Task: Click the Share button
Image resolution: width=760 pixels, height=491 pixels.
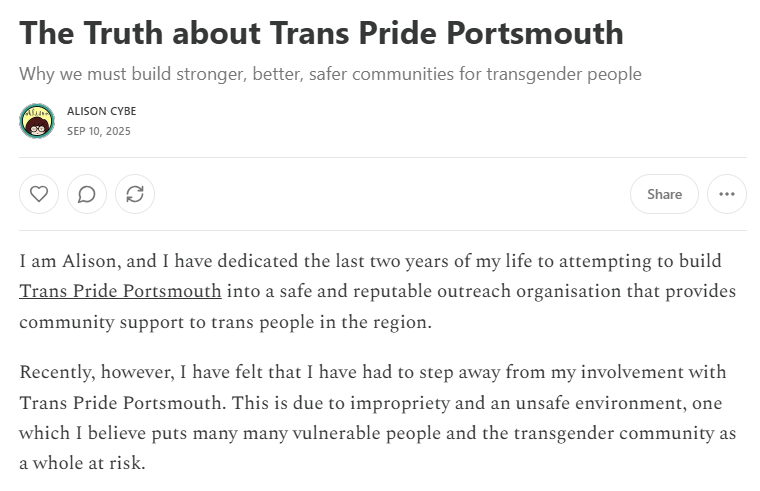Action: pos(664,194)
